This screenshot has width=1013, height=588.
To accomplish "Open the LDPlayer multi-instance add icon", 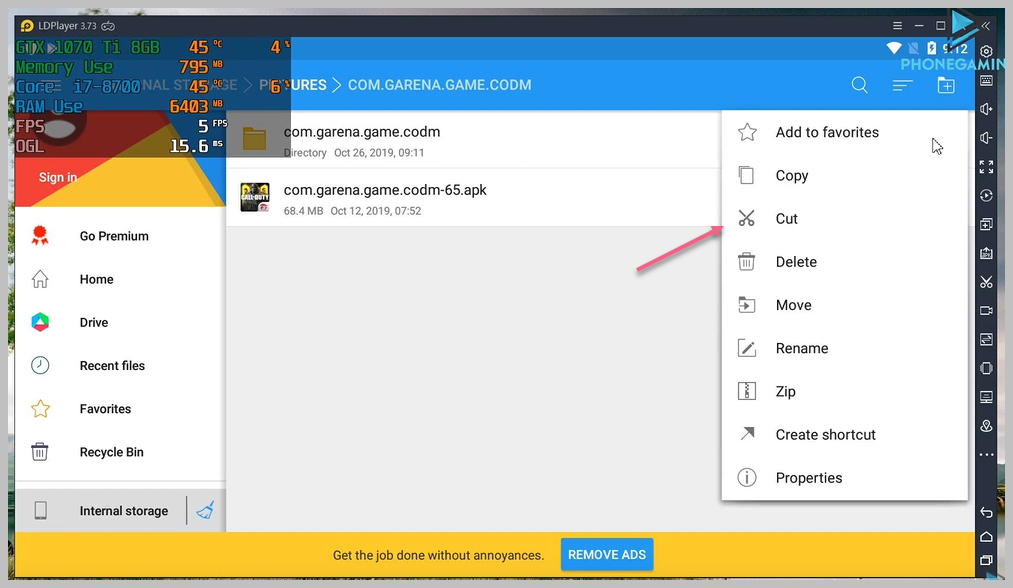I will (x=986, y=224).
